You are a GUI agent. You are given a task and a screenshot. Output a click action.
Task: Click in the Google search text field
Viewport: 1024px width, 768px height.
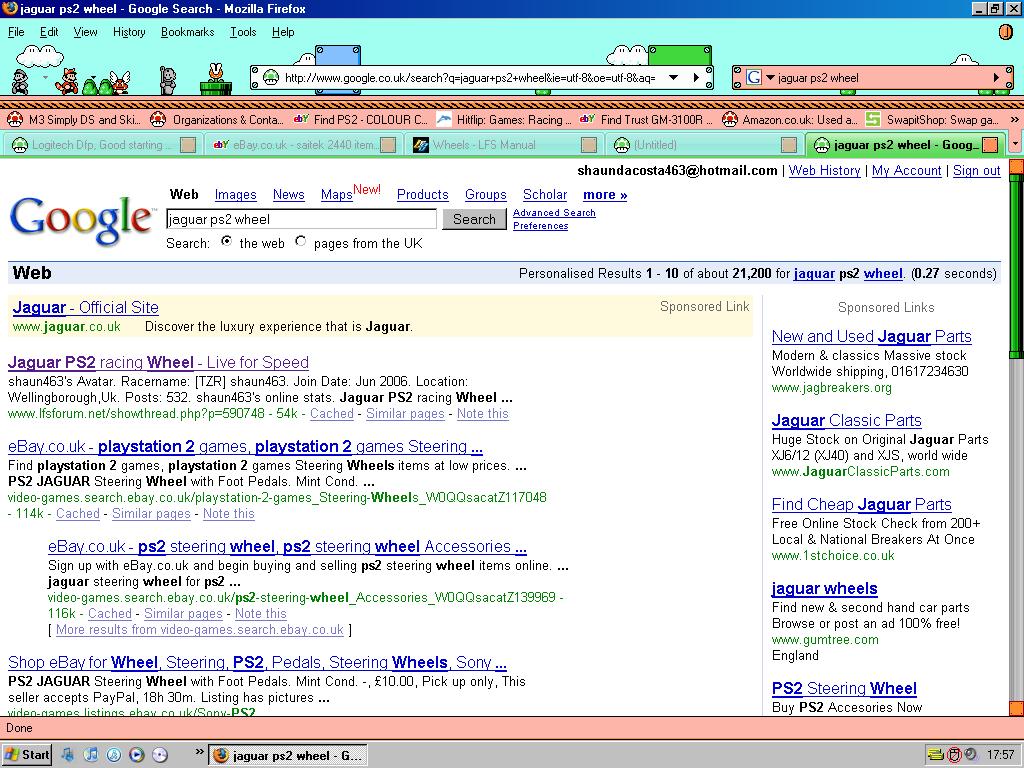(x=301, y=219)
